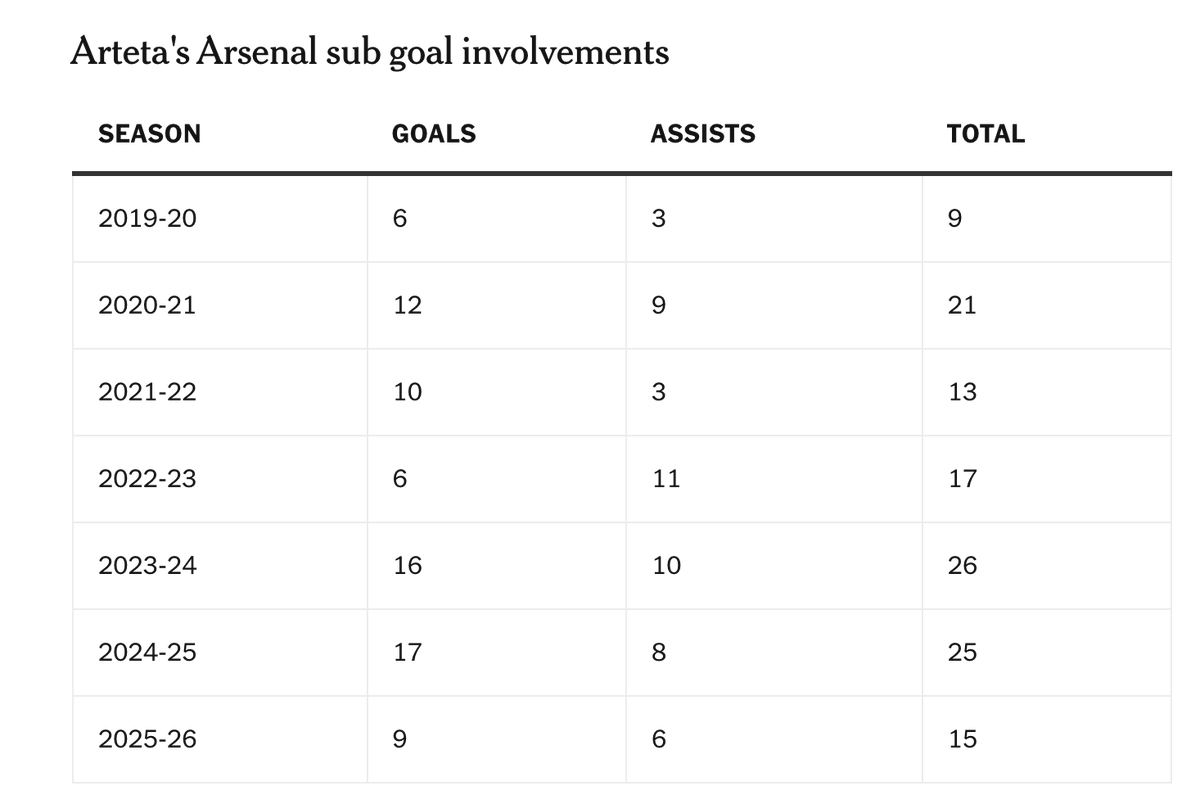Screen dimensions: 1200x786
Task: Select the 2022-23 season cell
Action: pos(220,479)
